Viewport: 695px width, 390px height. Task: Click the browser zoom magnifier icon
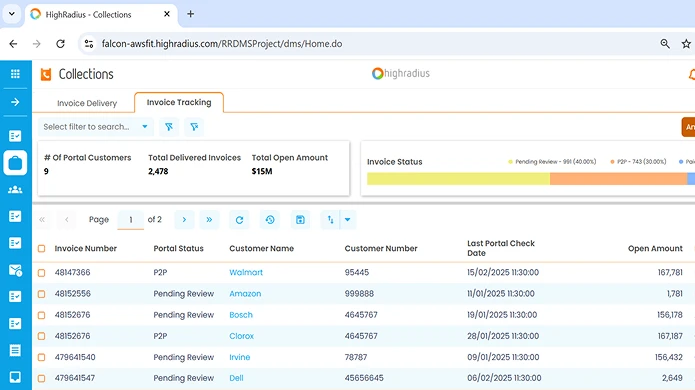[x=665, y=43]
